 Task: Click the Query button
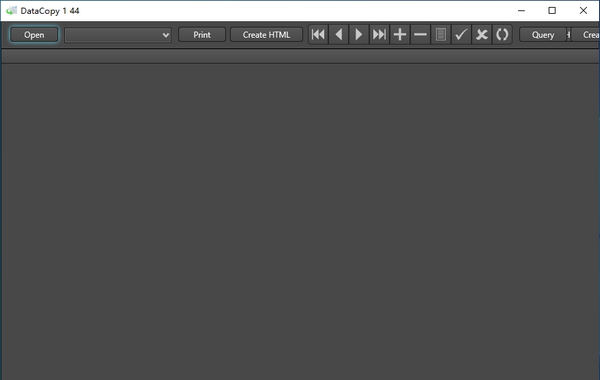(x=543, y=35)
